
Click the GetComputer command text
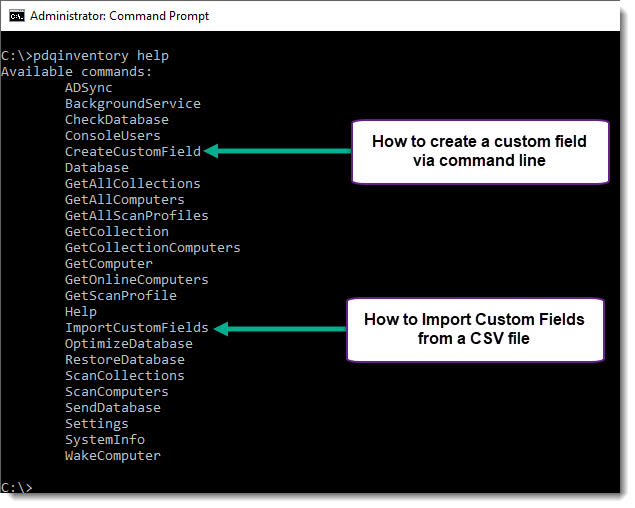click(109, 264)
